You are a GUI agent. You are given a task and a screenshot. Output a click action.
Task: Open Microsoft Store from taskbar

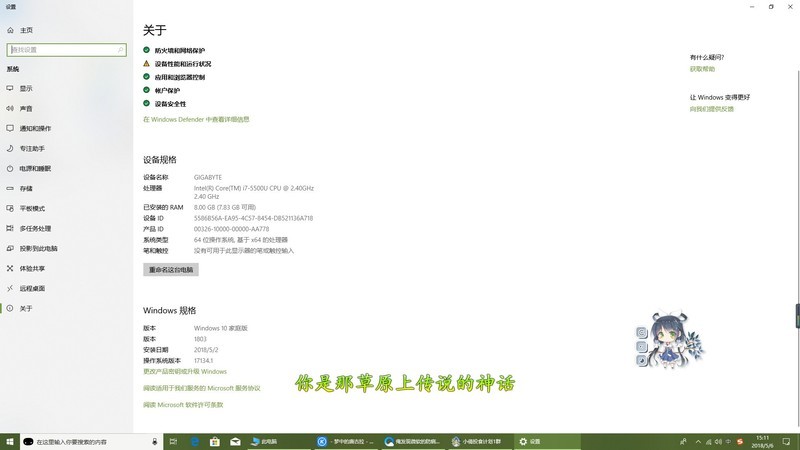215,441
